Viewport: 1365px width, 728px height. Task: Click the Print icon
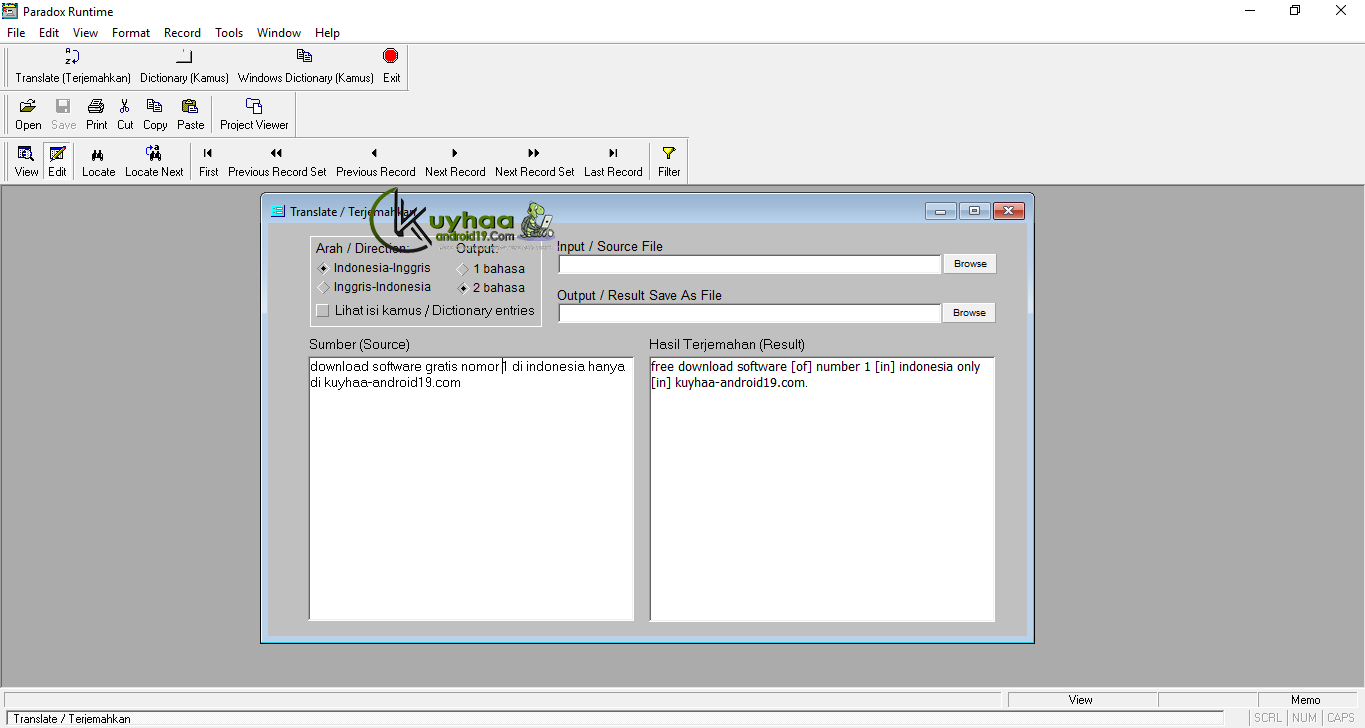(x=96, y=106)
